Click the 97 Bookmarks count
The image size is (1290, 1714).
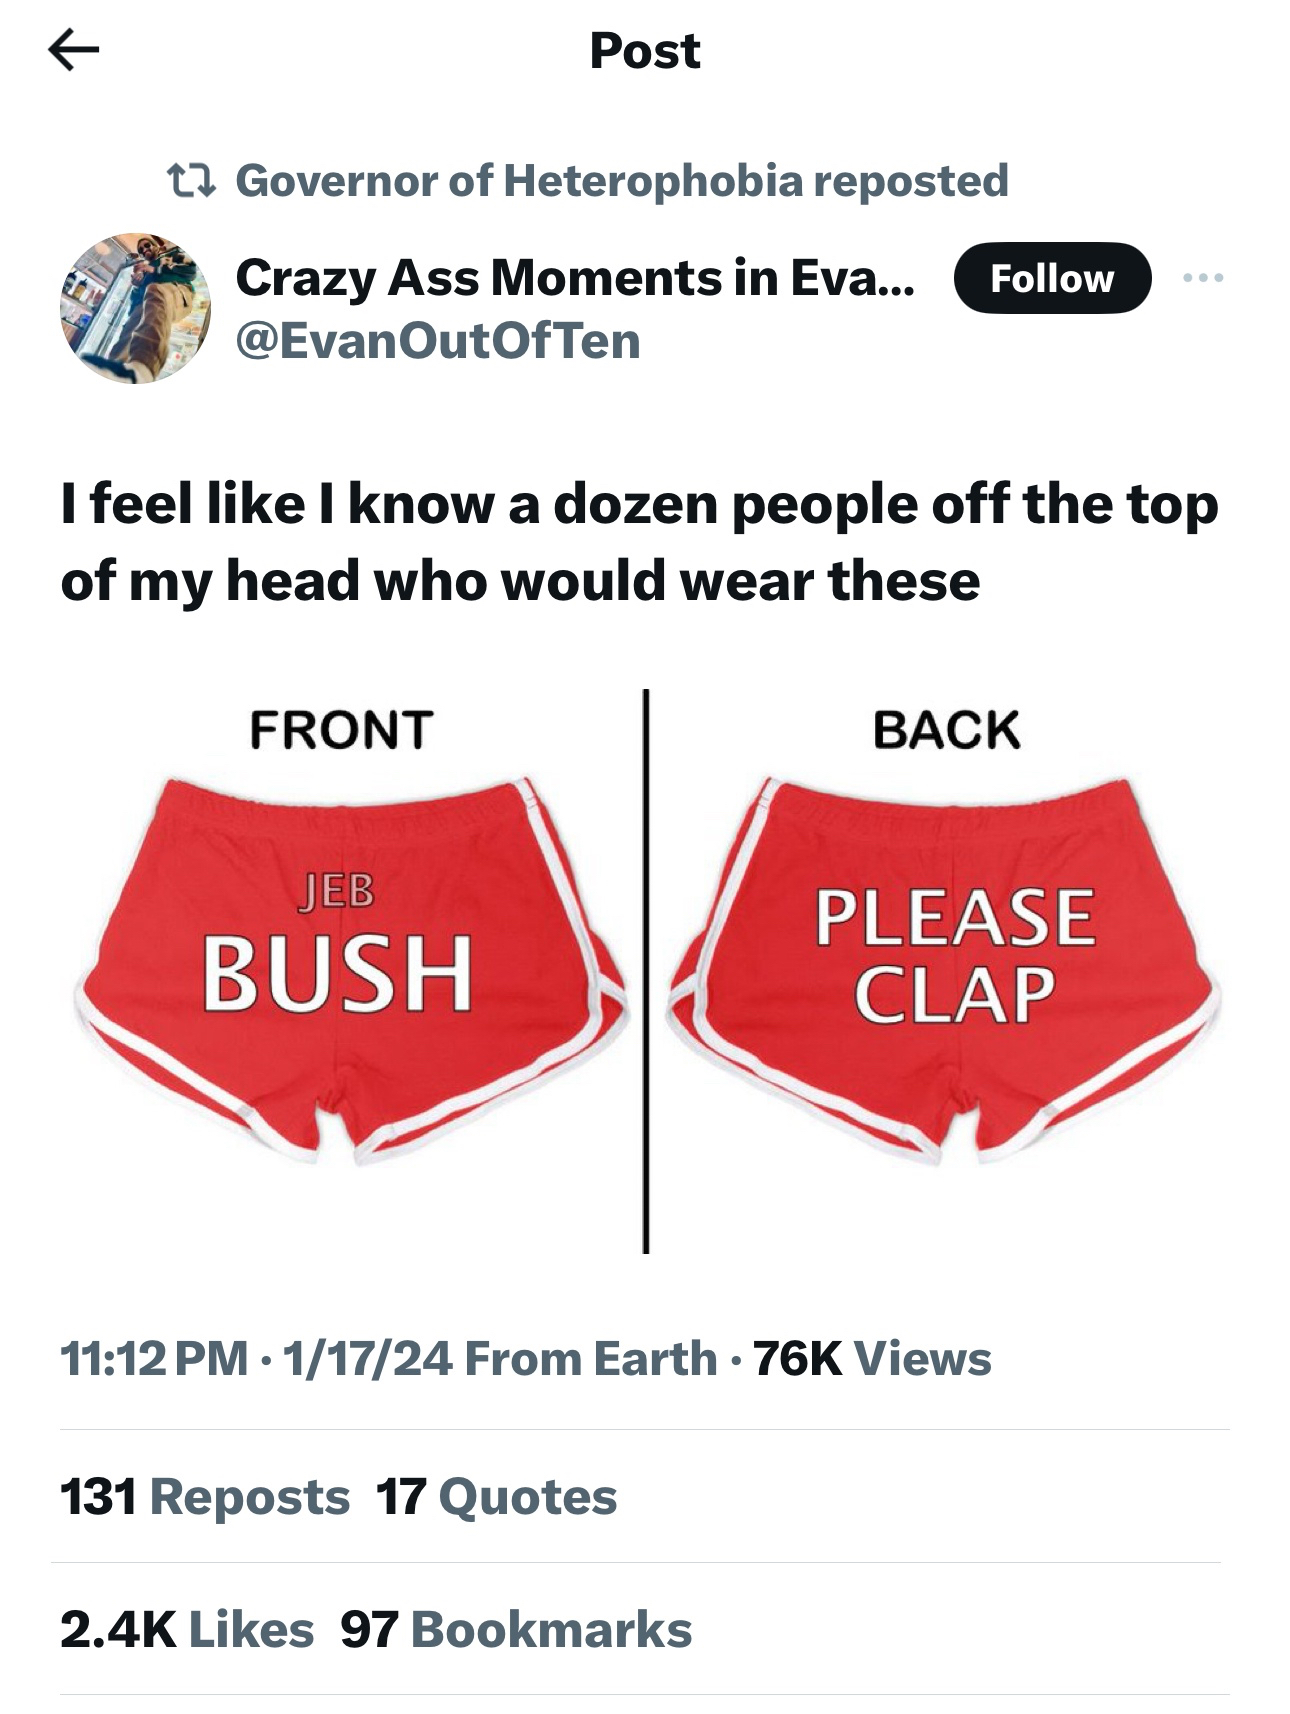pos(516,1628)
